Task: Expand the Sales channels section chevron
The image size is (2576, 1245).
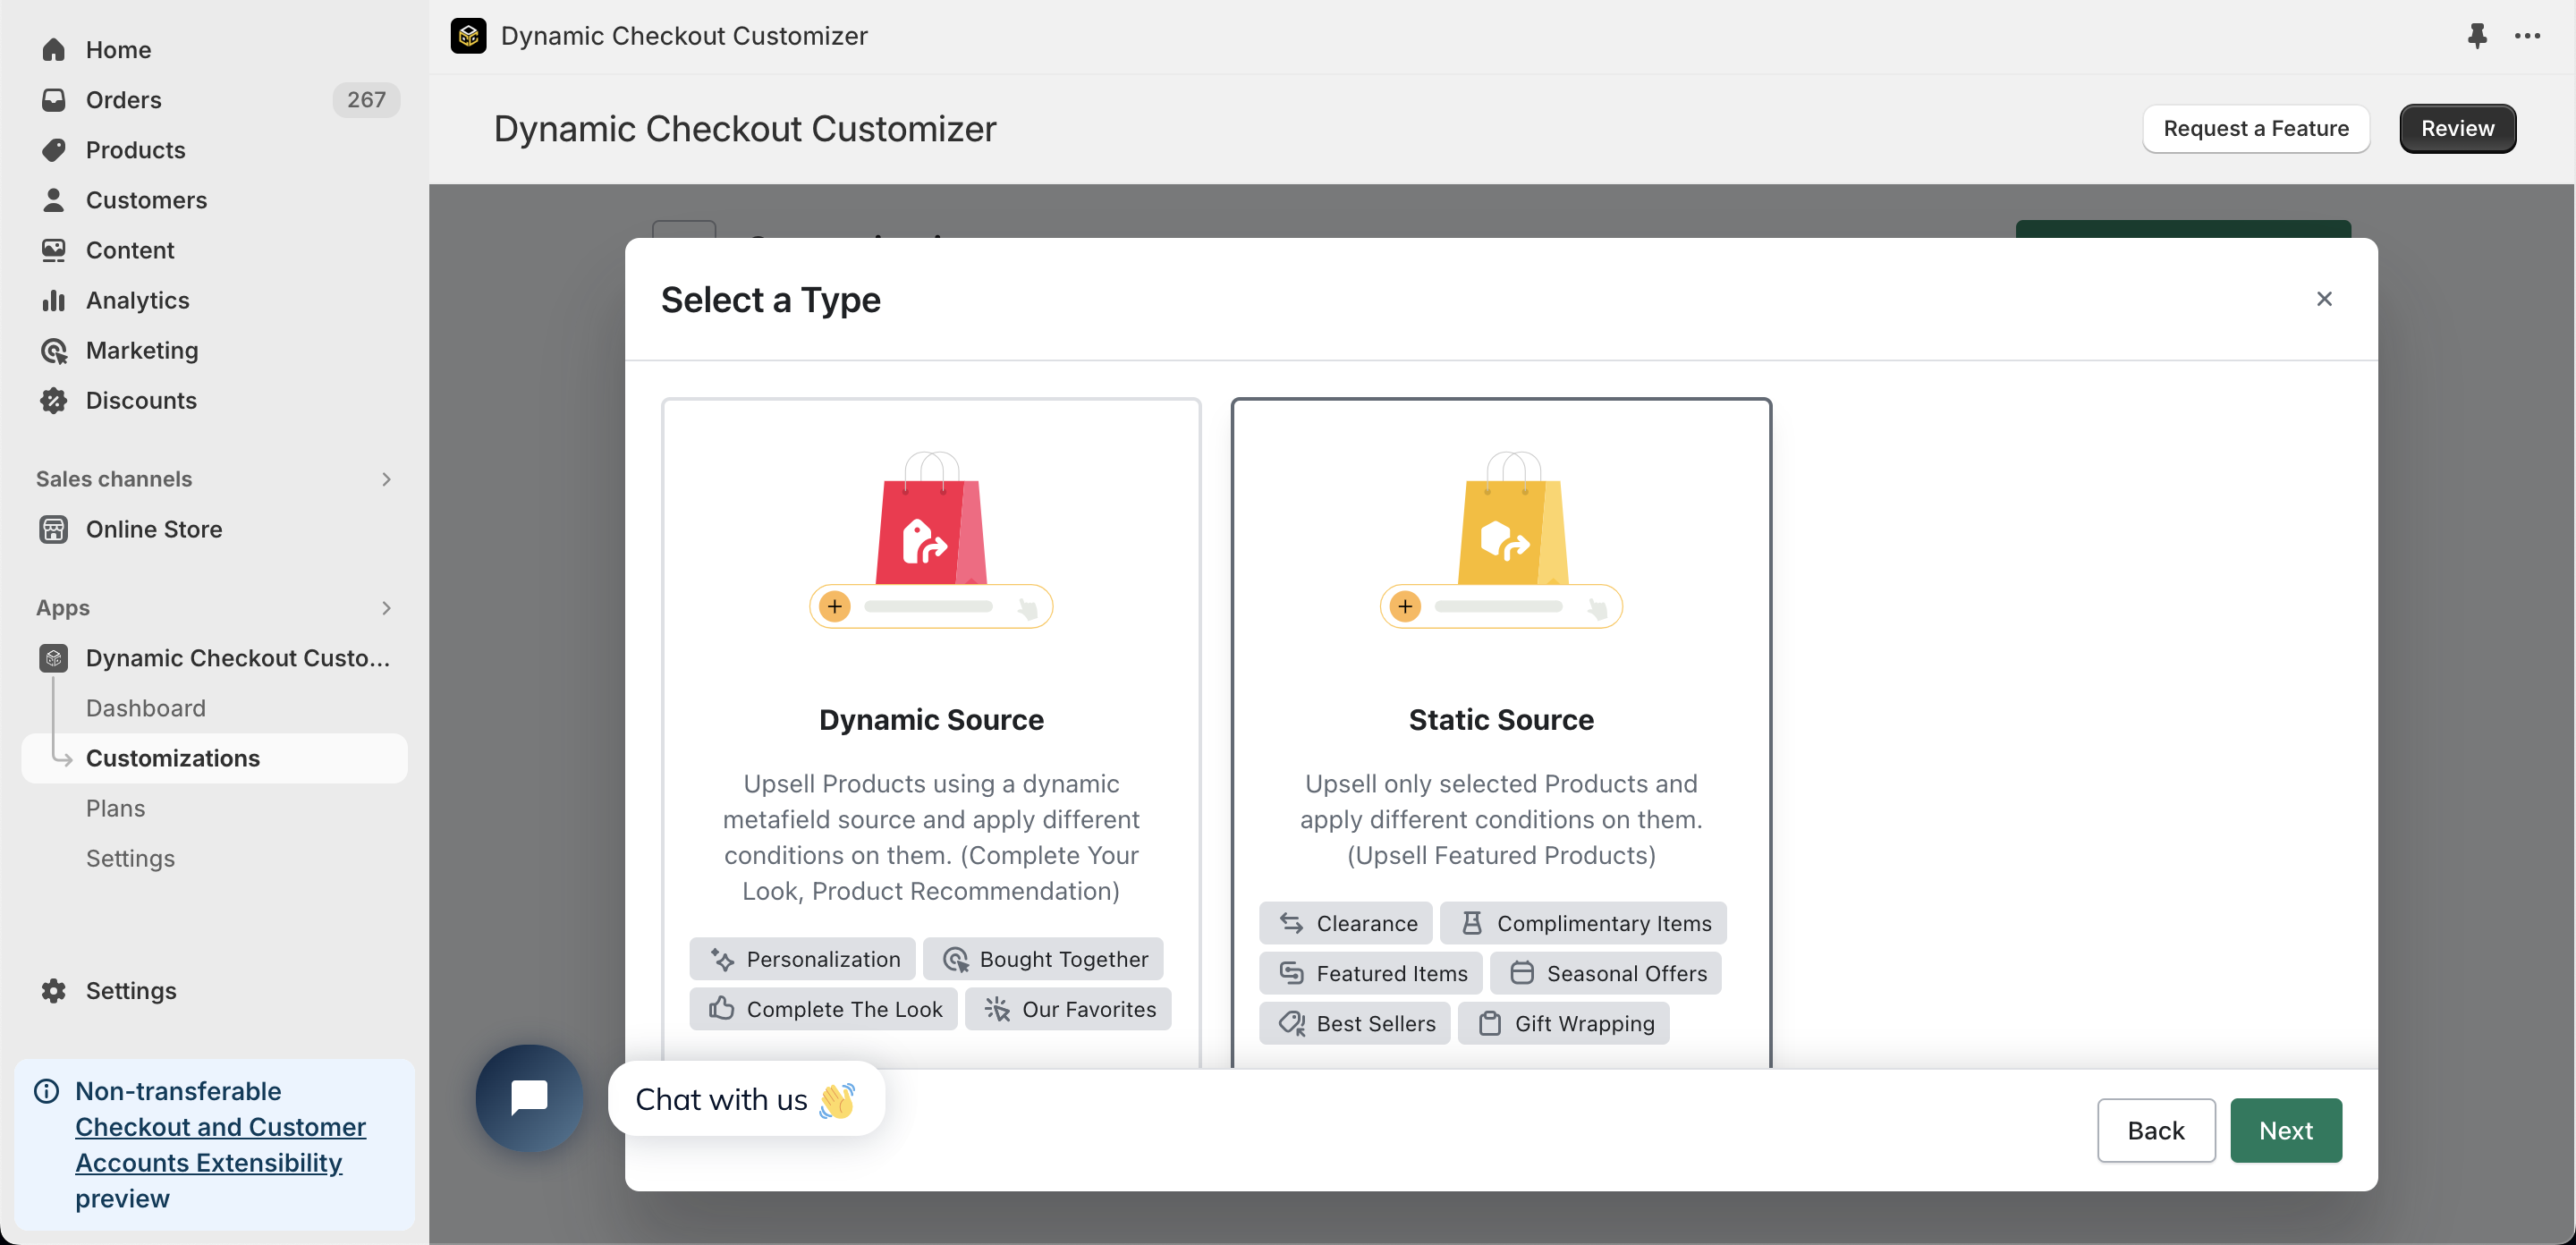Action: click(386, 479)
